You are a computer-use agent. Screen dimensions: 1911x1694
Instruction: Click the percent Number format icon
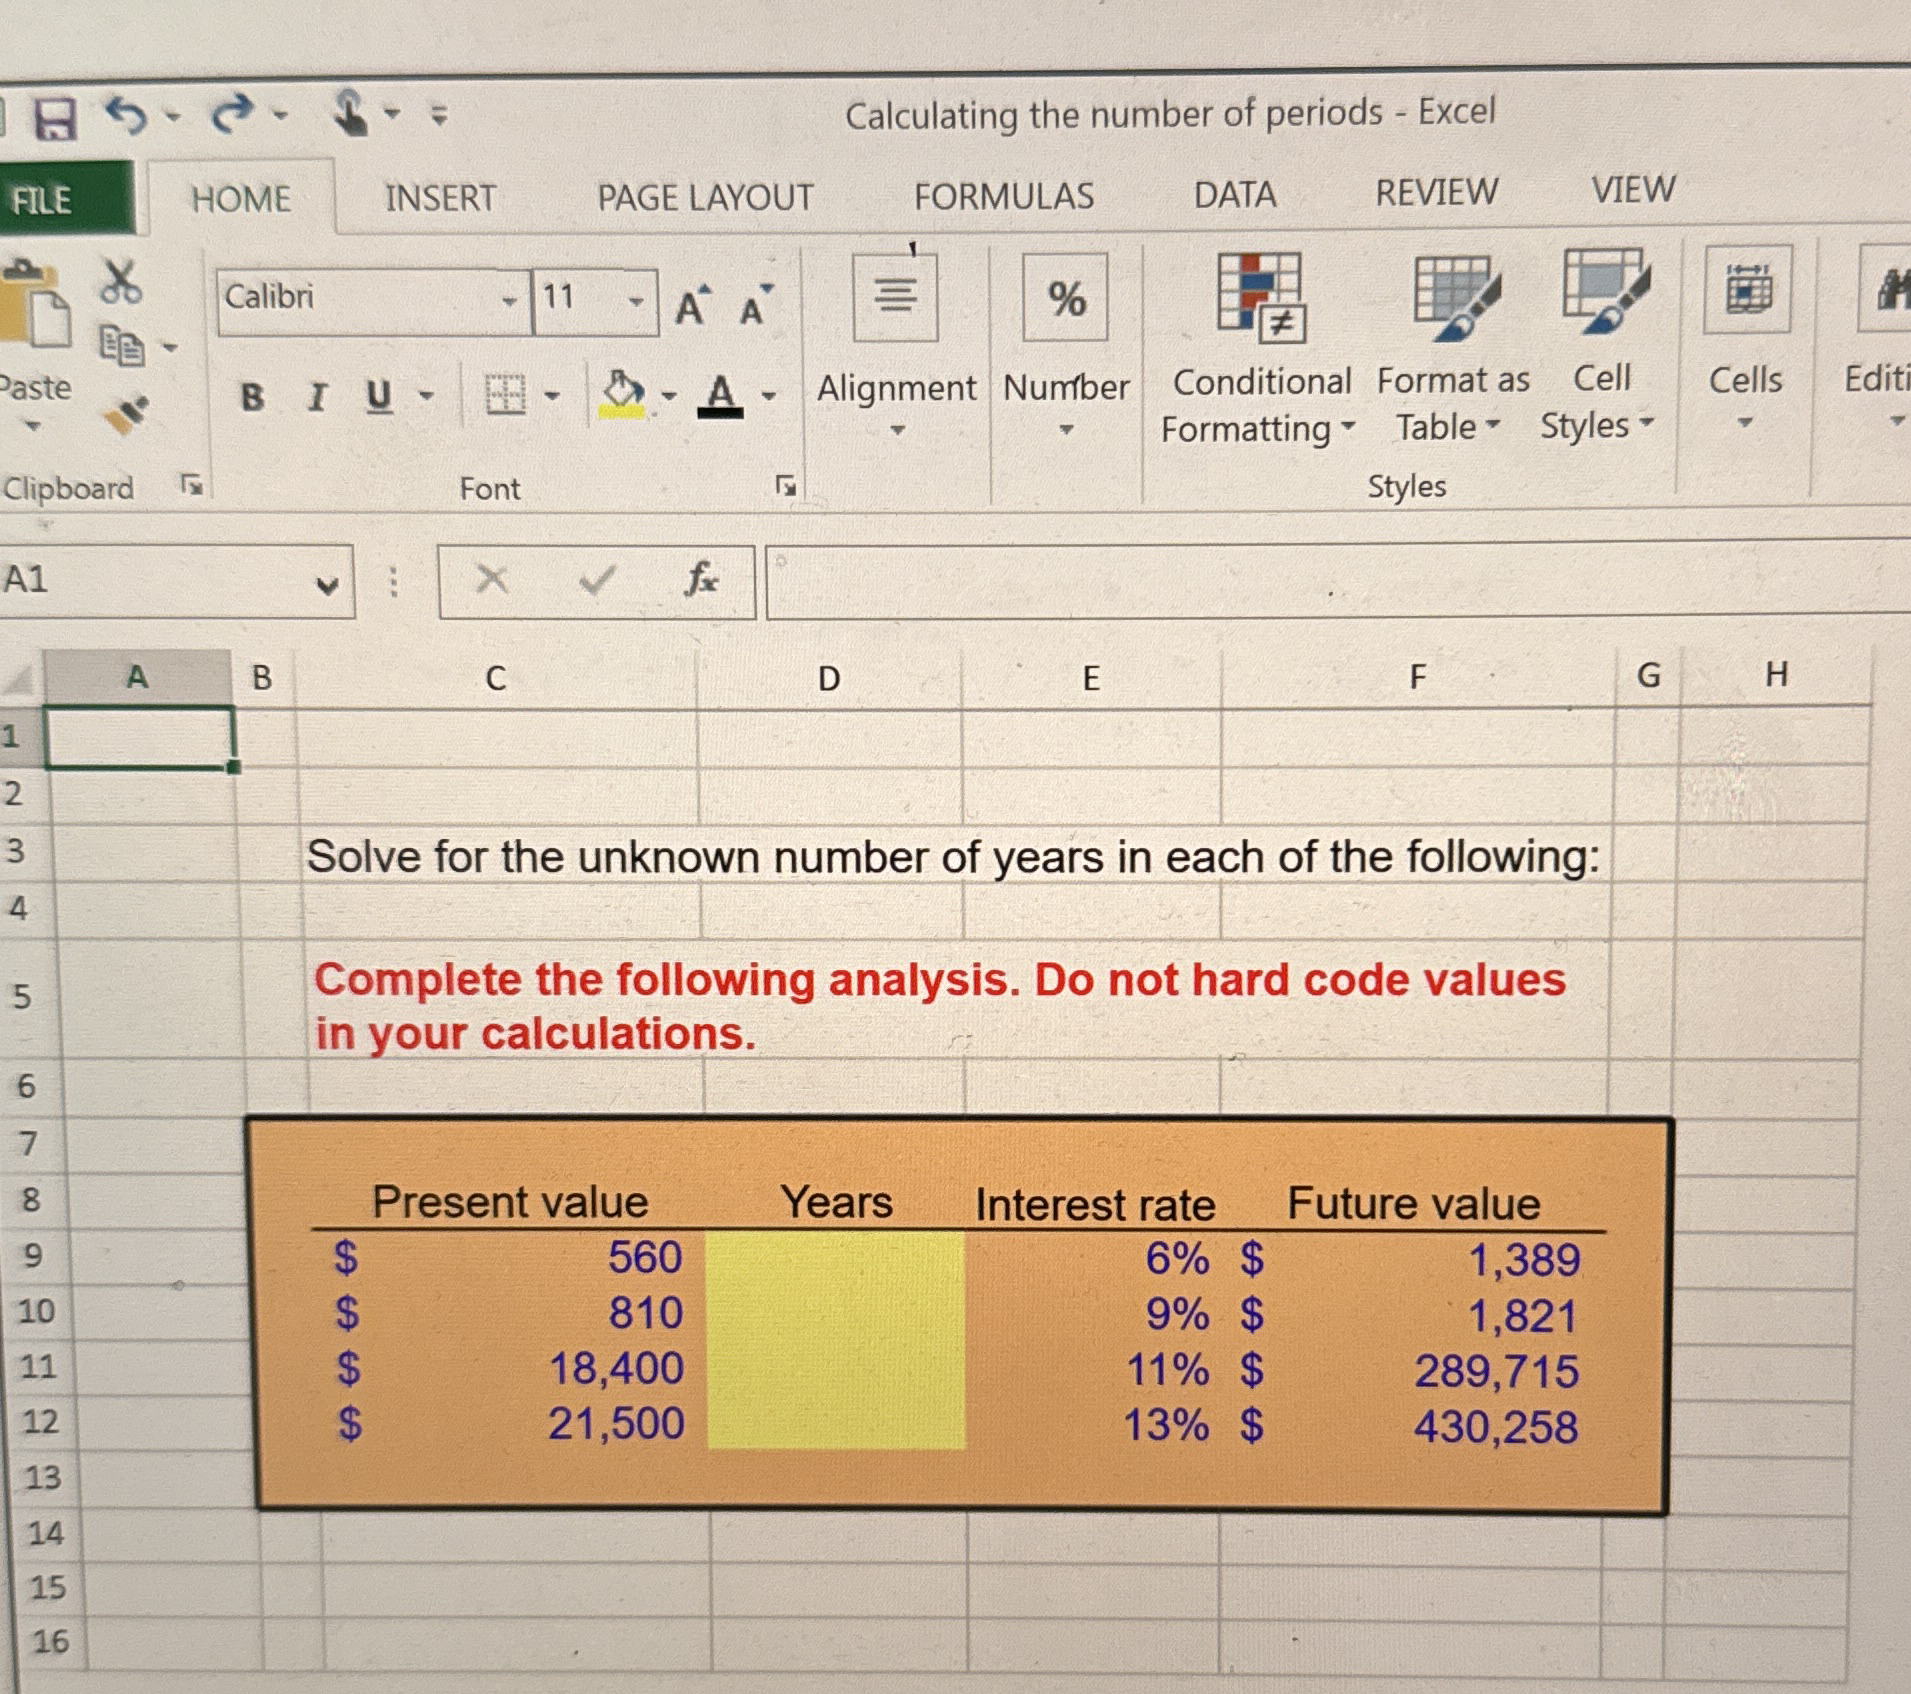pyautogui.click(x=1066, y=297)
